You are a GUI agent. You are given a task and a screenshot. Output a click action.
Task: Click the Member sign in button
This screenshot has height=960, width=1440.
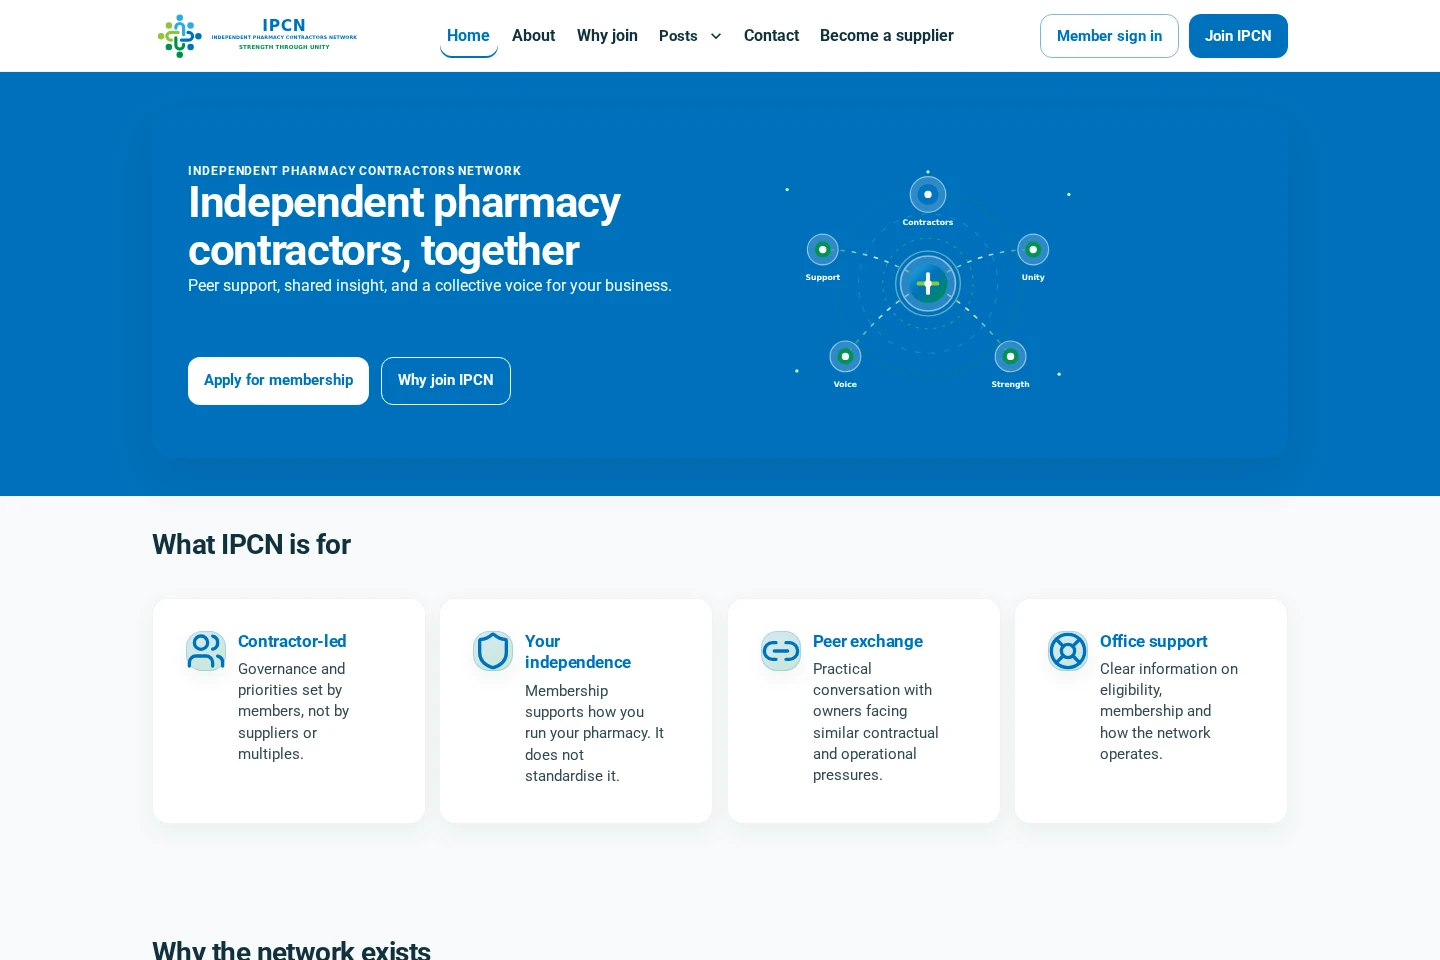[1109, 36]
